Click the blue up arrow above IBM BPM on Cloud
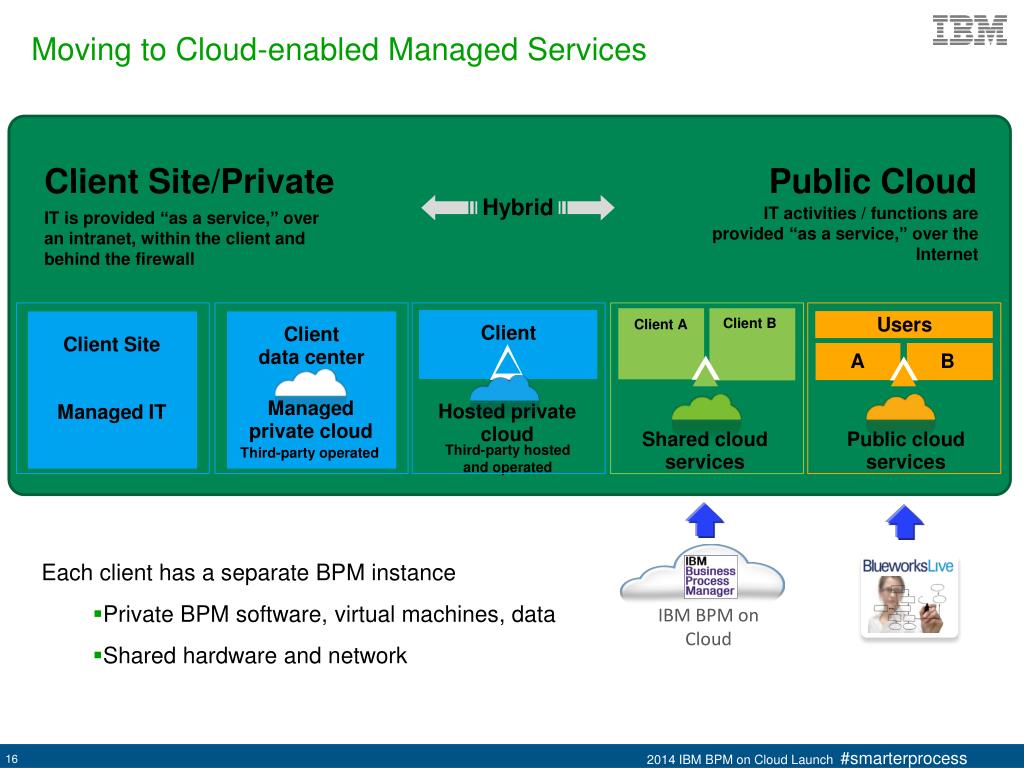1024x768 pixels. pyautogui.click(x=705, y=520)
